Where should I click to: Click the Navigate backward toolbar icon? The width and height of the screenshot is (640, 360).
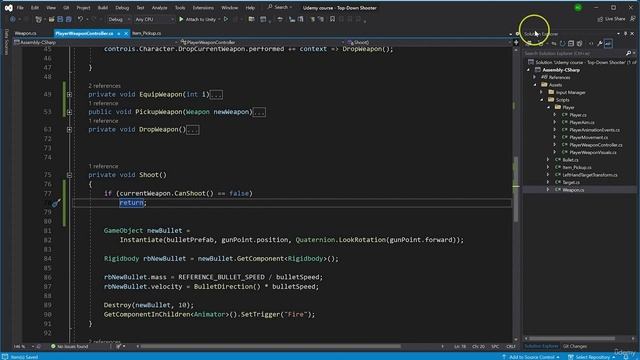pos(12,19)
